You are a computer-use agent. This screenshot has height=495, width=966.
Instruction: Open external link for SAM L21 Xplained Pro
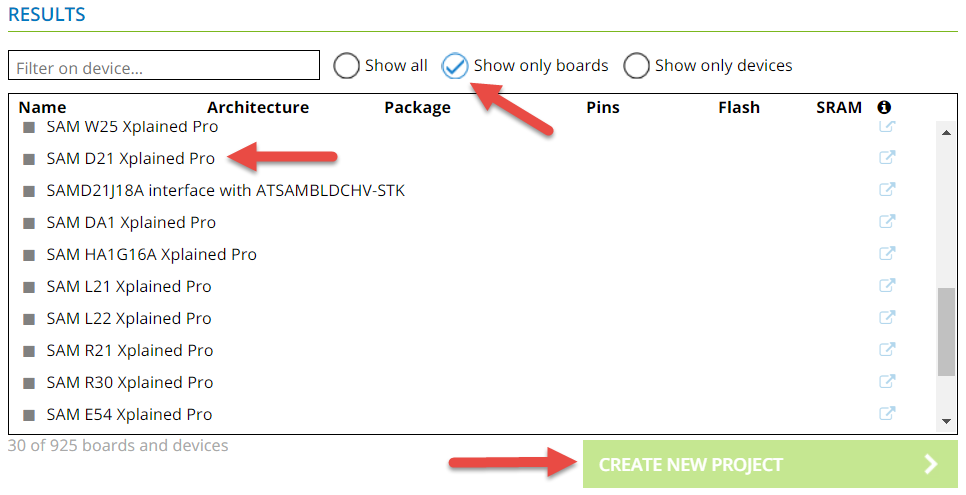[x=886, y=285]
